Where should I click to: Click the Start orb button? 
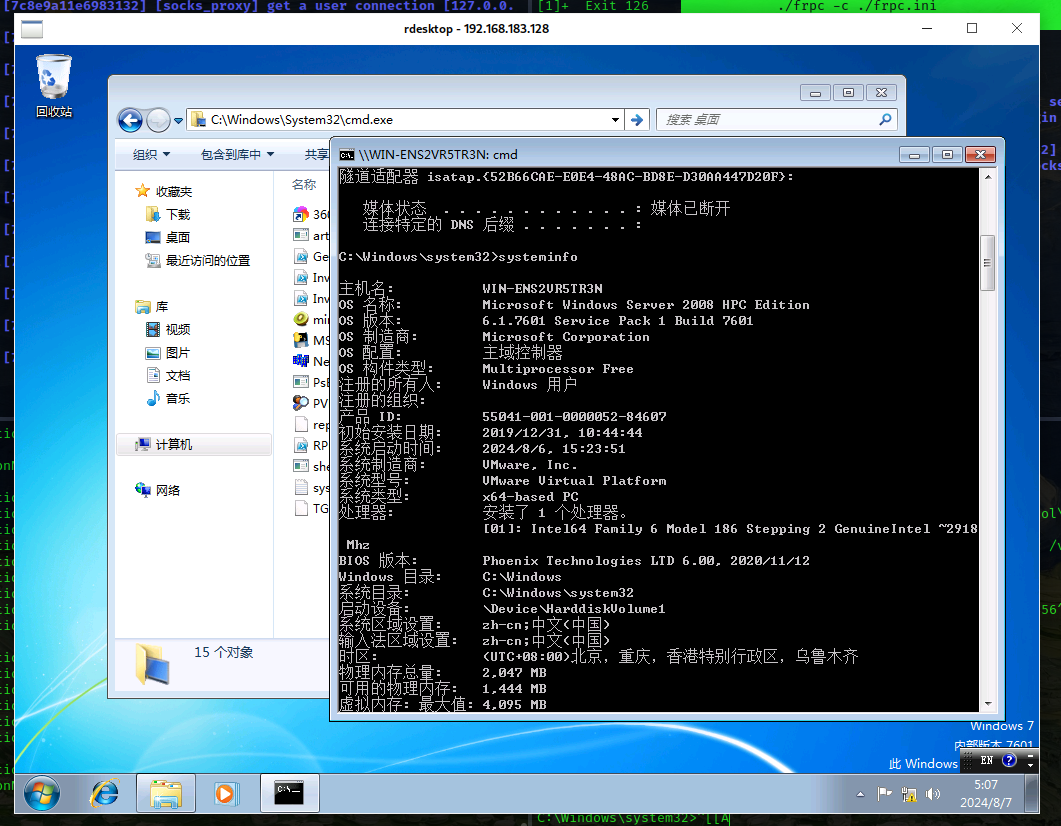point(42,793)
